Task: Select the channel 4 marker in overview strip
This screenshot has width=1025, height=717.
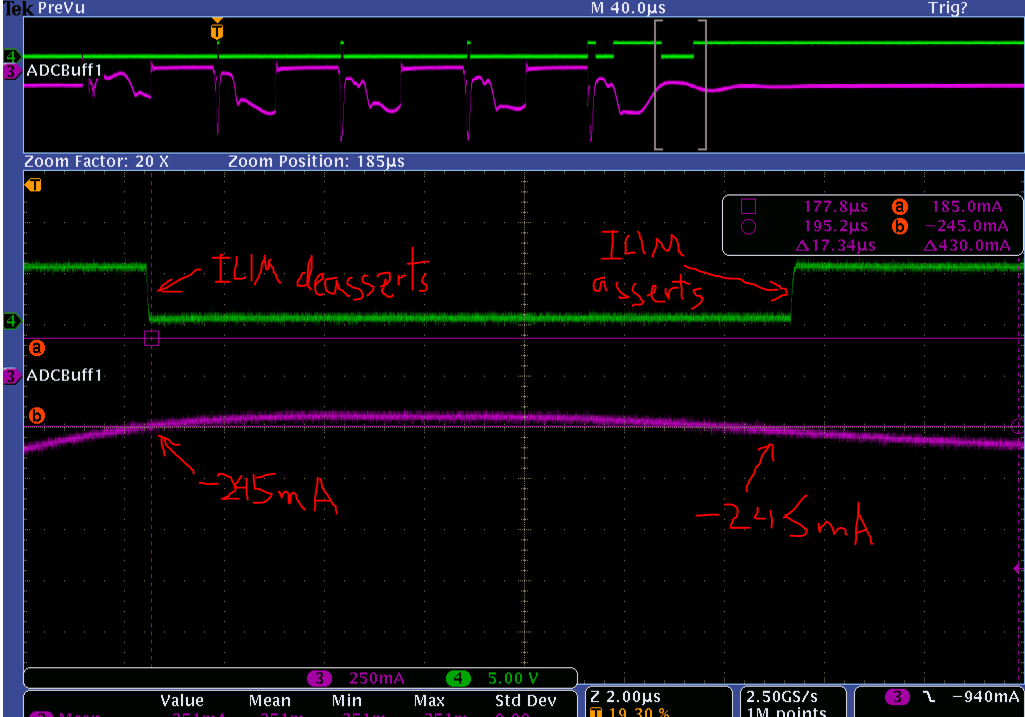Action: click(x=12, y=56)
